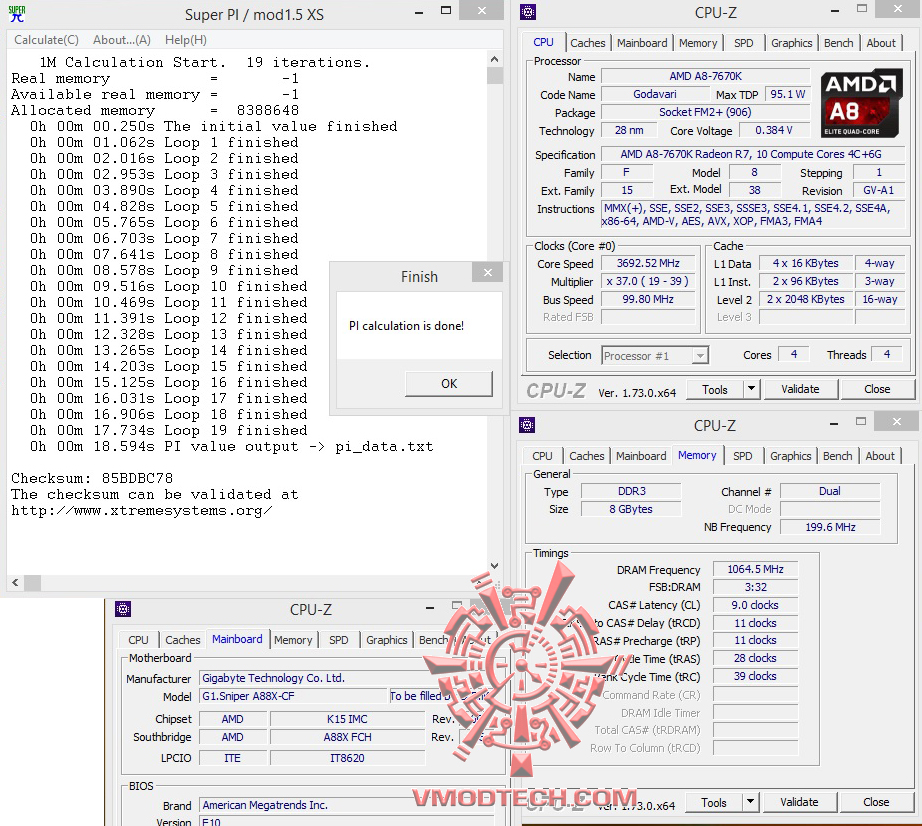The image size is (922, 826).
Task: Open Graphics tab in Mainboard CPU-Z window
Action: 386,640
